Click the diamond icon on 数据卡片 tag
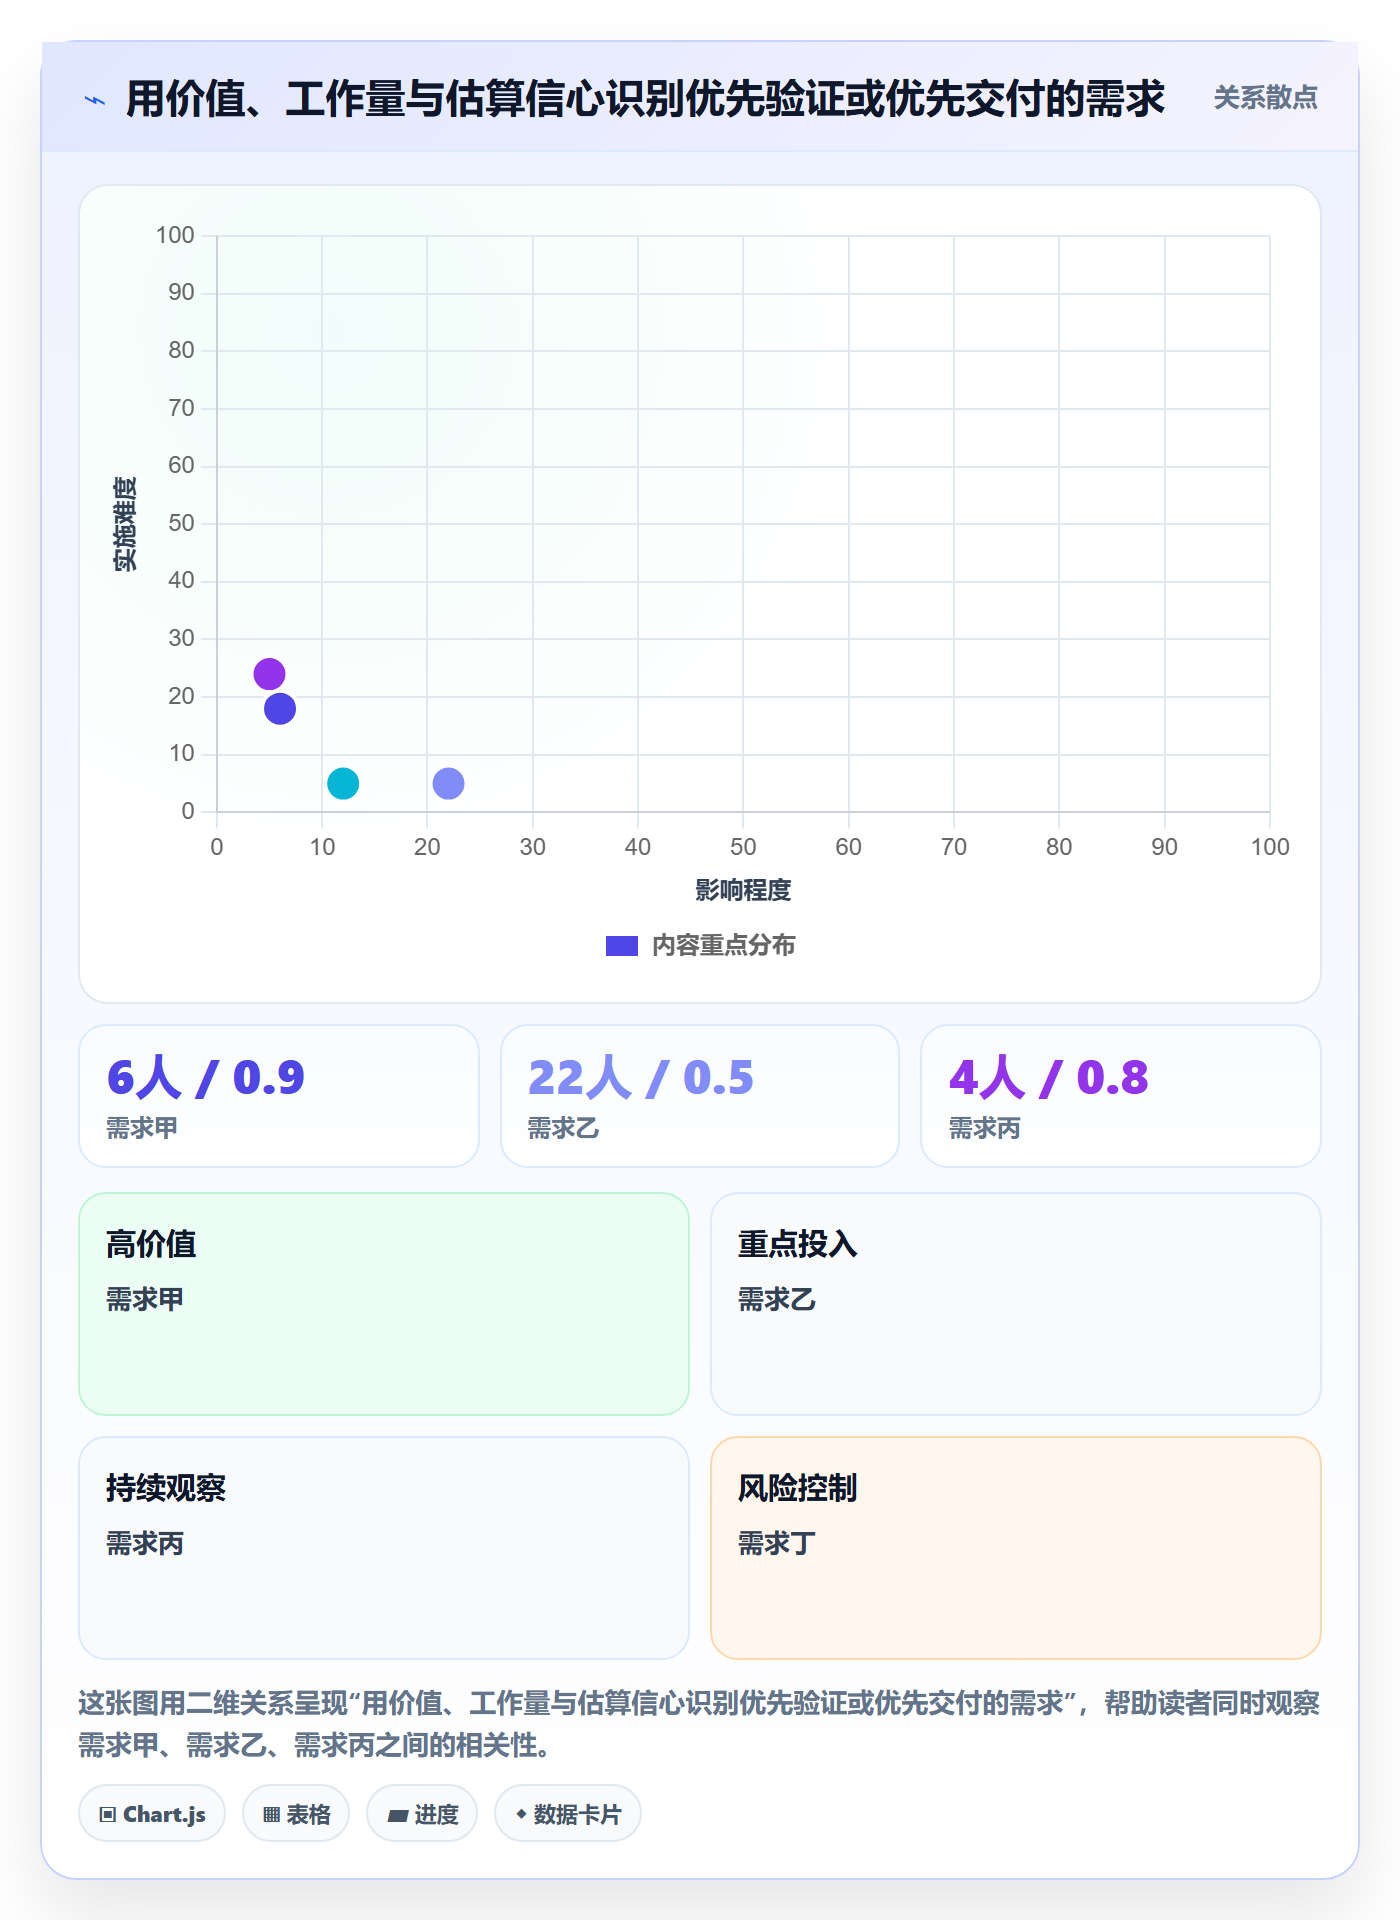This screenshot has width=1400, height=1920. pos(521,1814)
